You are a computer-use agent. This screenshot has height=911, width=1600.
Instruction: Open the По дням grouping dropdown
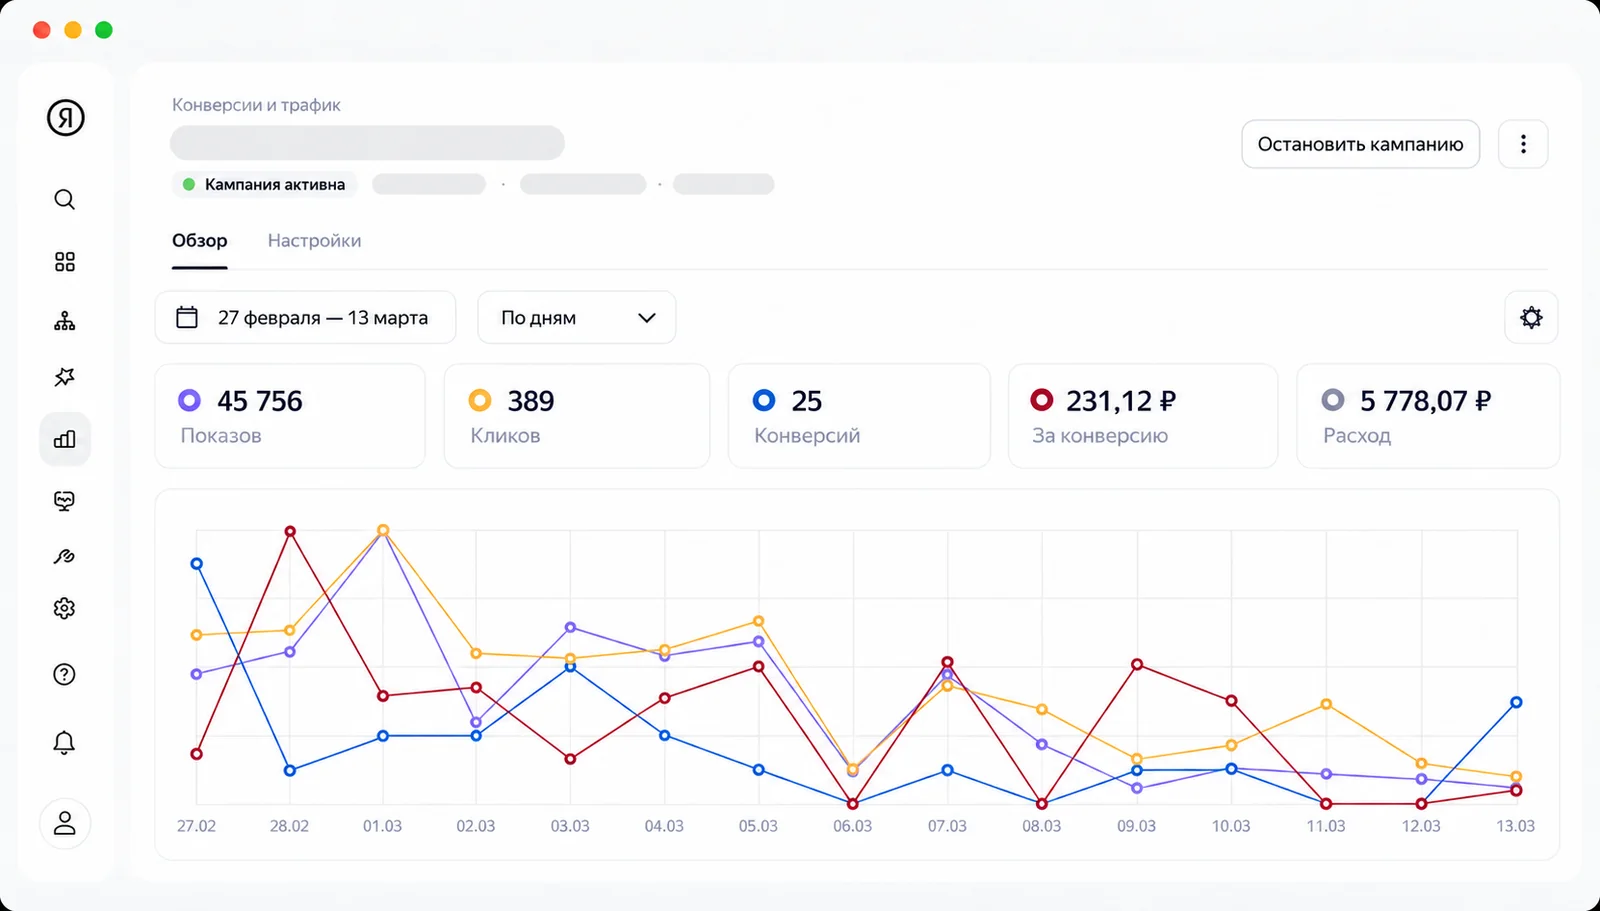(x=577, y=318)
